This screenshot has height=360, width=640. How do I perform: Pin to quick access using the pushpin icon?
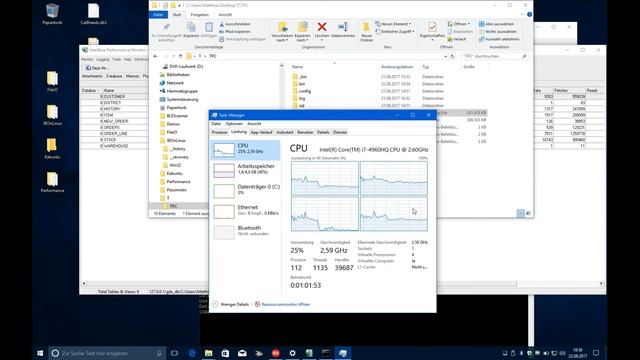pos(166,27)
